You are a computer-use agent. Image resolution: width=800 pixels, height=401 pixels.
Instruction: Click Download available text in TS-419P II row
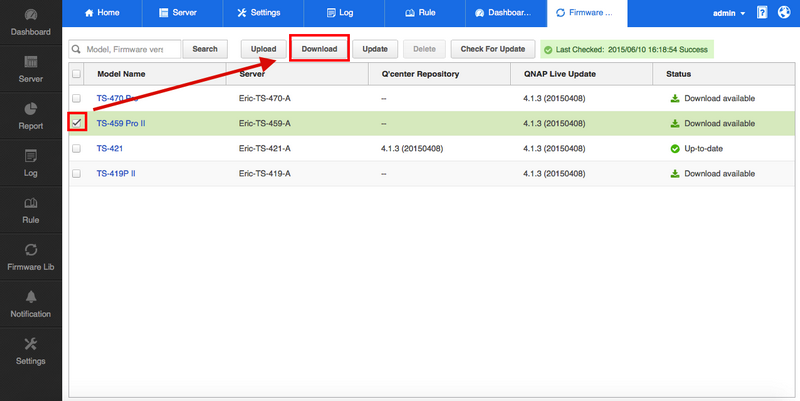point(719,173)
